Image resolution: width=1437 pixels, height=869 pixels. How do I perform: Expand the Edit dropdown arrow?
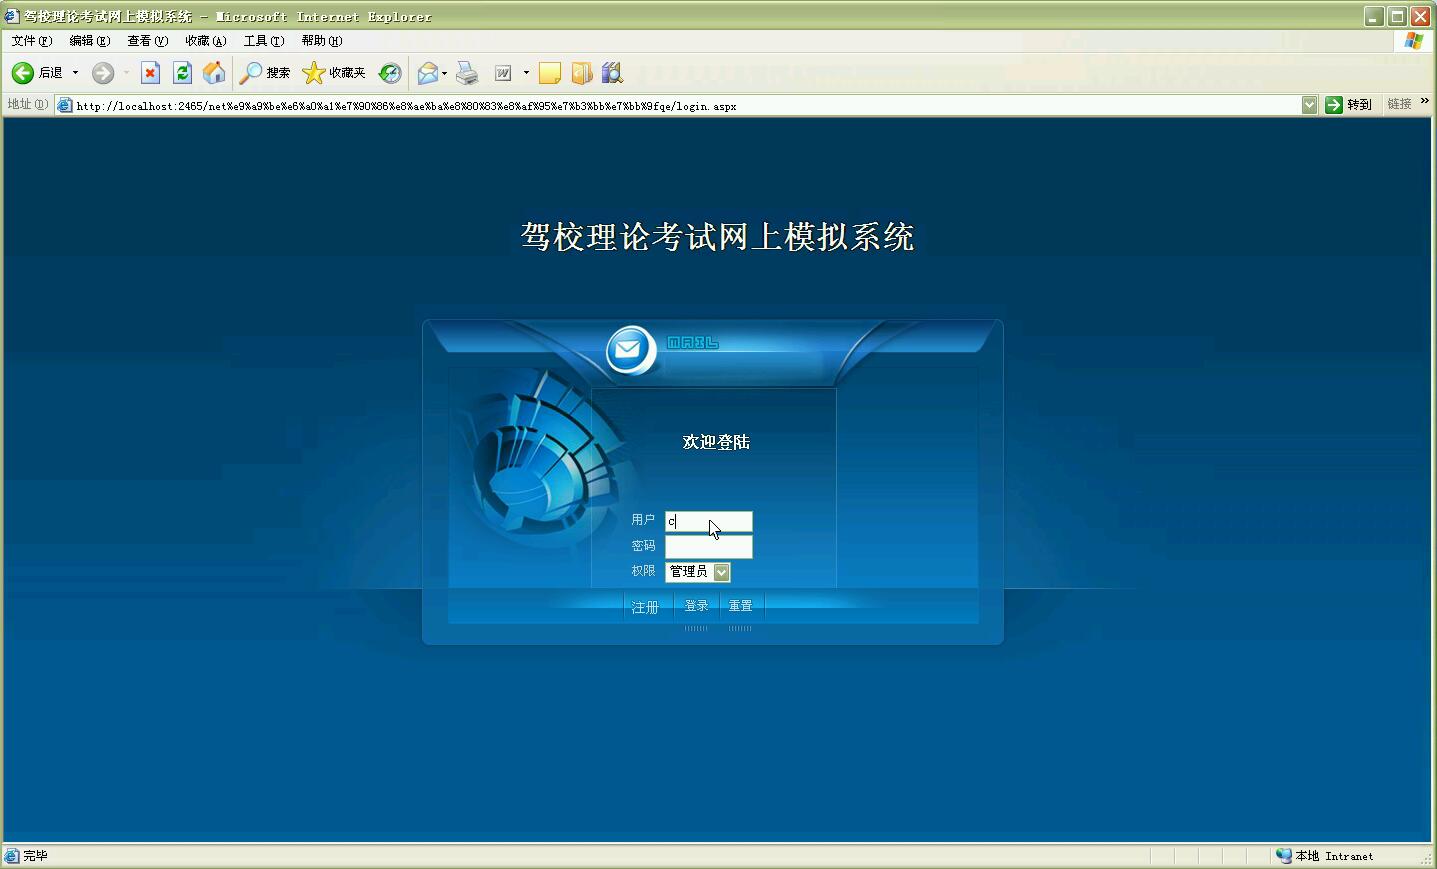pyautogui.click(x=526, y=73)
